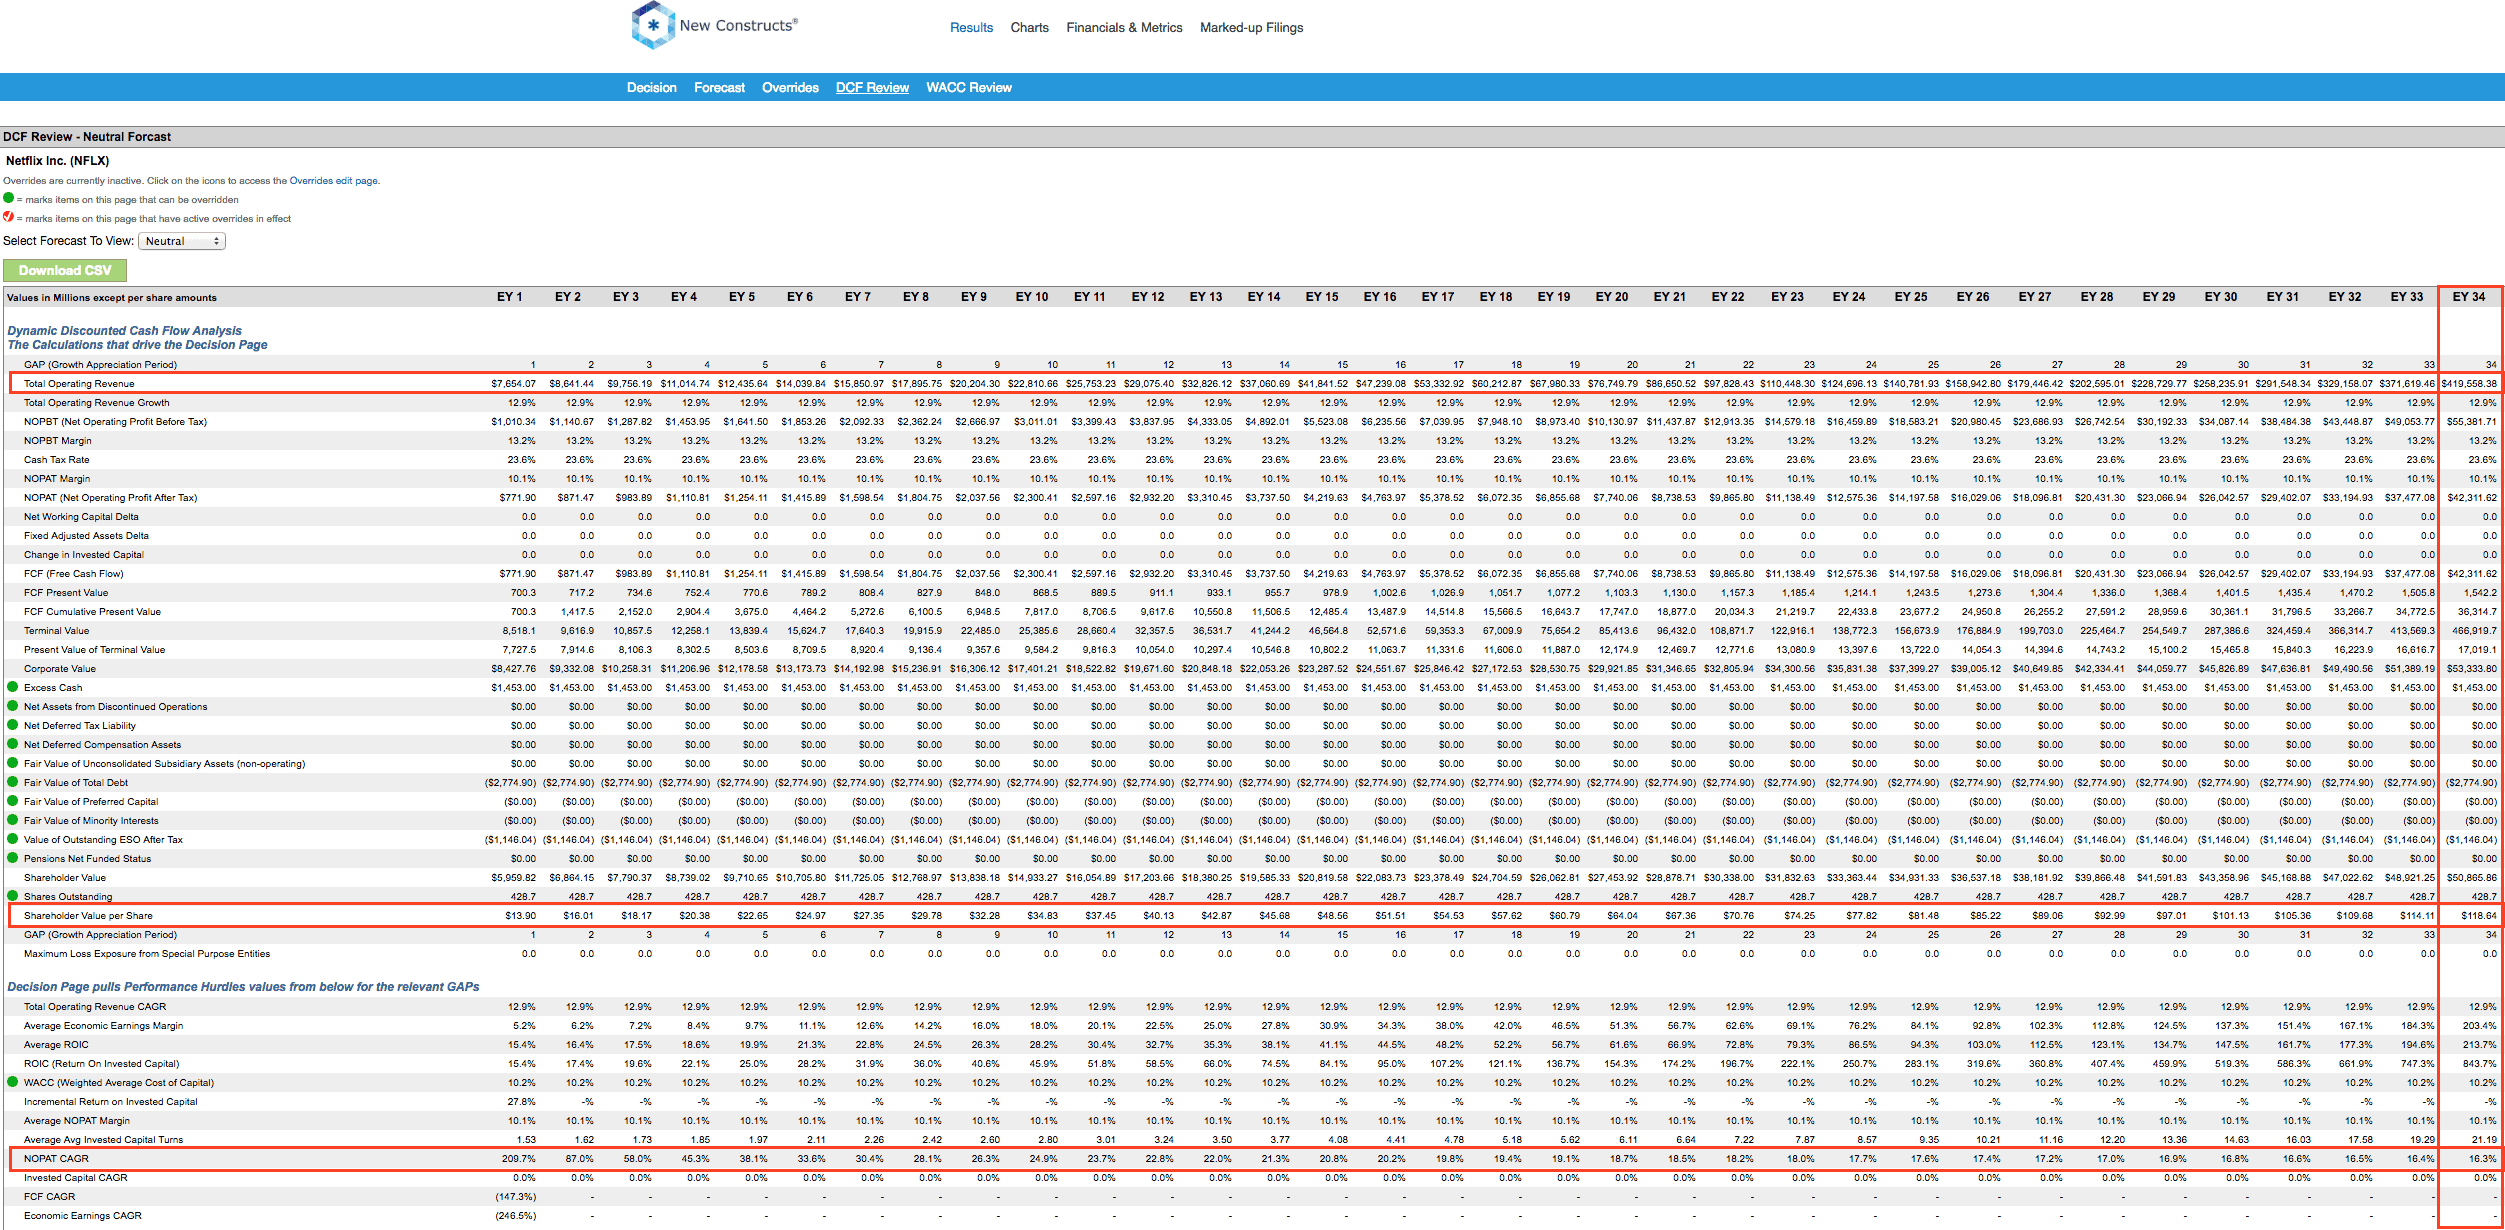Click the EY 34 column header
The height and width of the screenshot is (1230, 2505).
(2469, 297)
